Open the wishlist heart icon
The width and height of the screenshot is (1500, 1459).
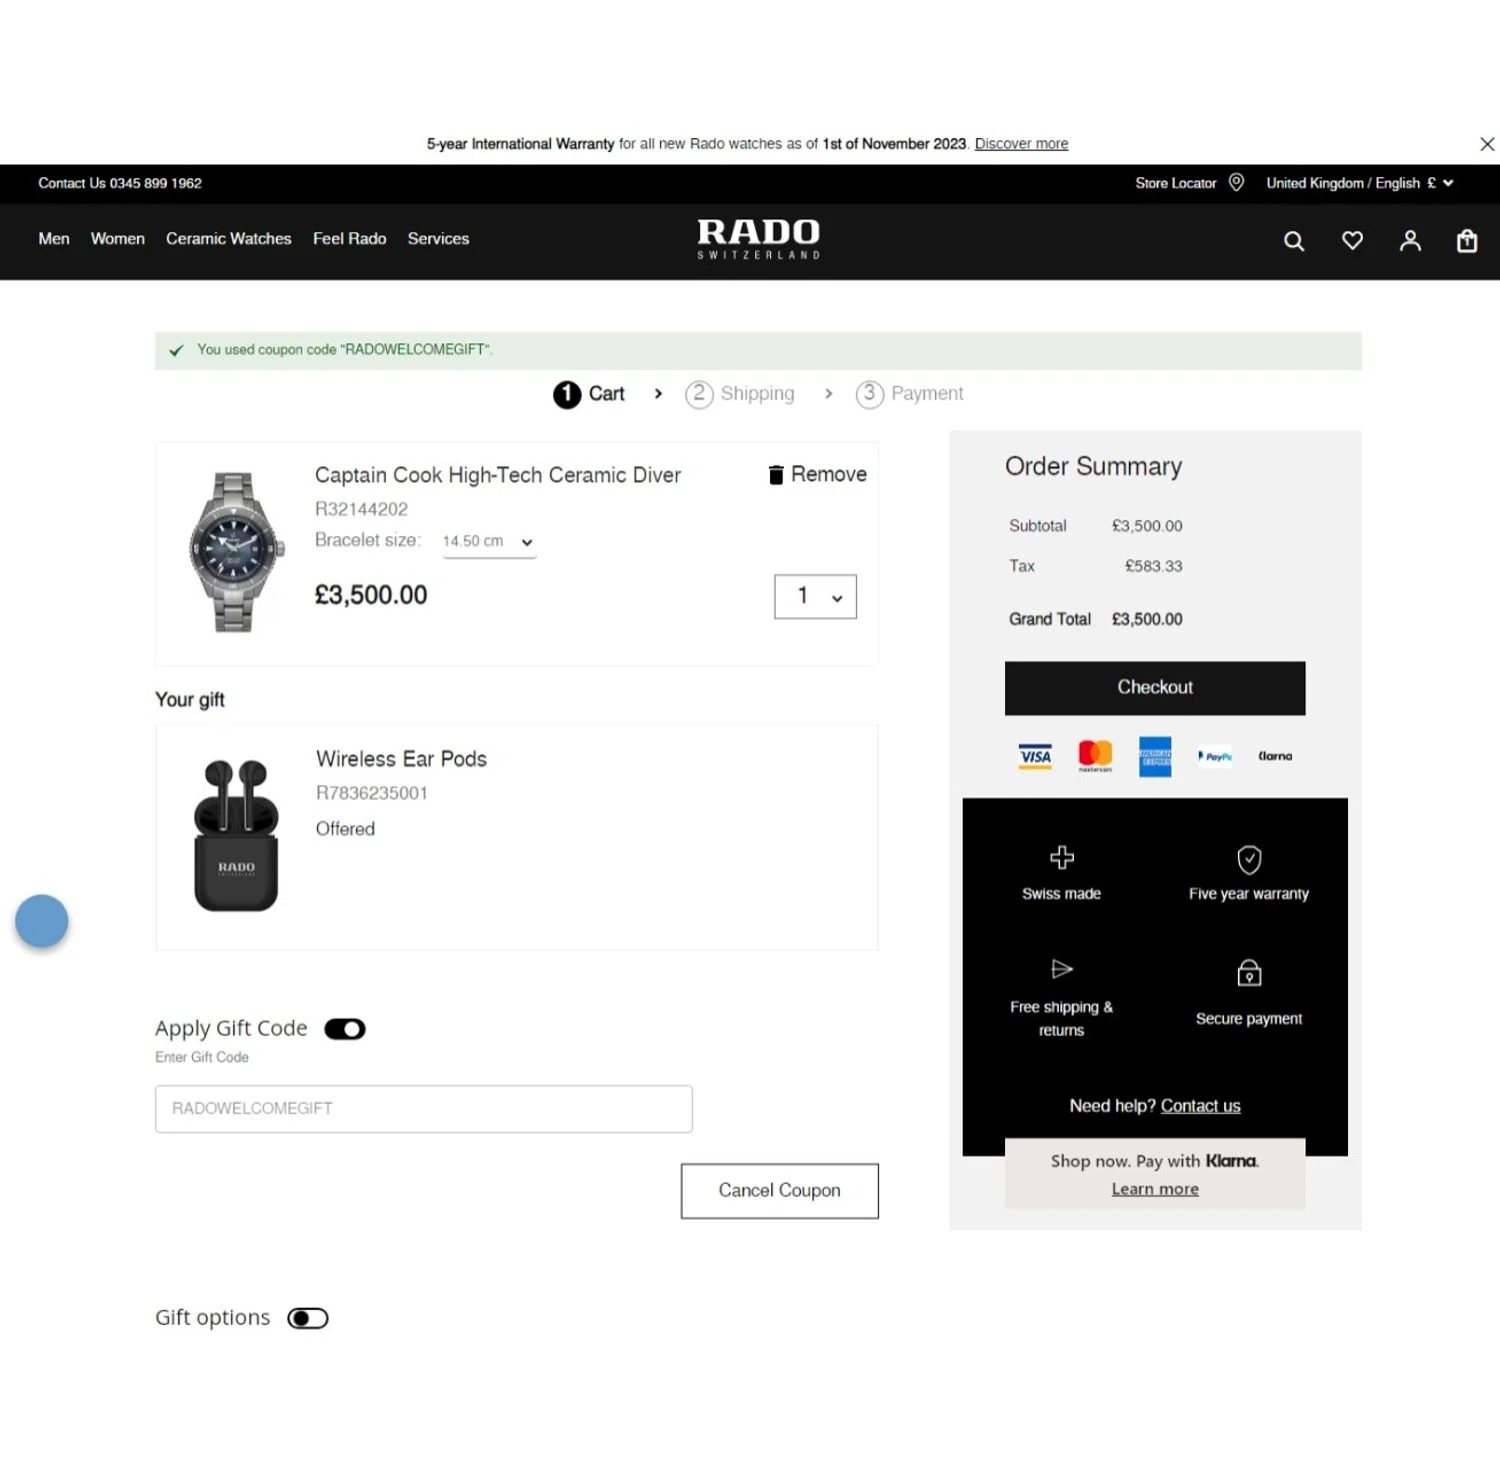click(x=1352, y=241)
